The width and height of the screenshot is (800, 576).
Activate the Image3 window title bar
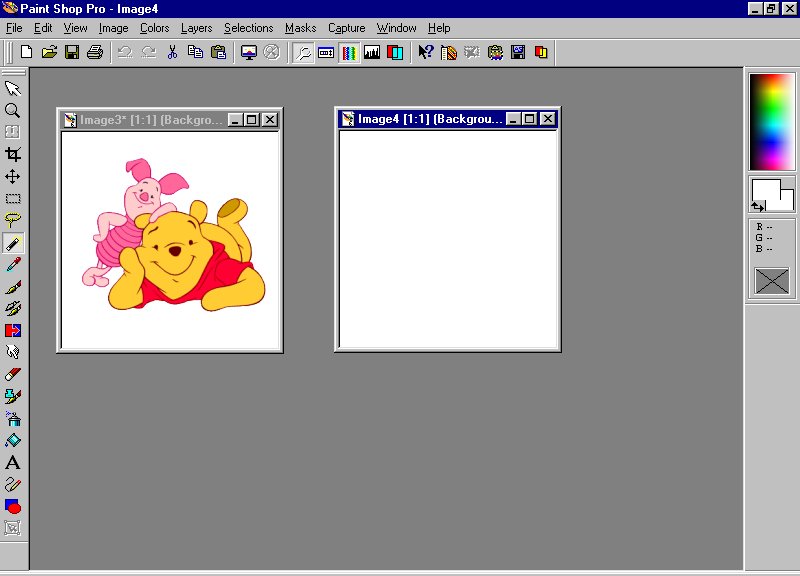coord(150,119)
